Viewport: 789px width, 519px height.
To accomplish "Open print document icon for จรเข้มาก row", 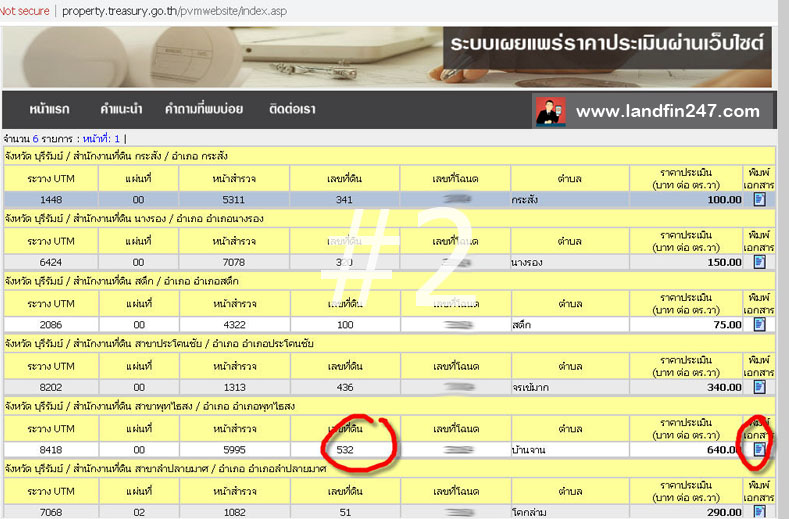I will click(x=759, y=387).
